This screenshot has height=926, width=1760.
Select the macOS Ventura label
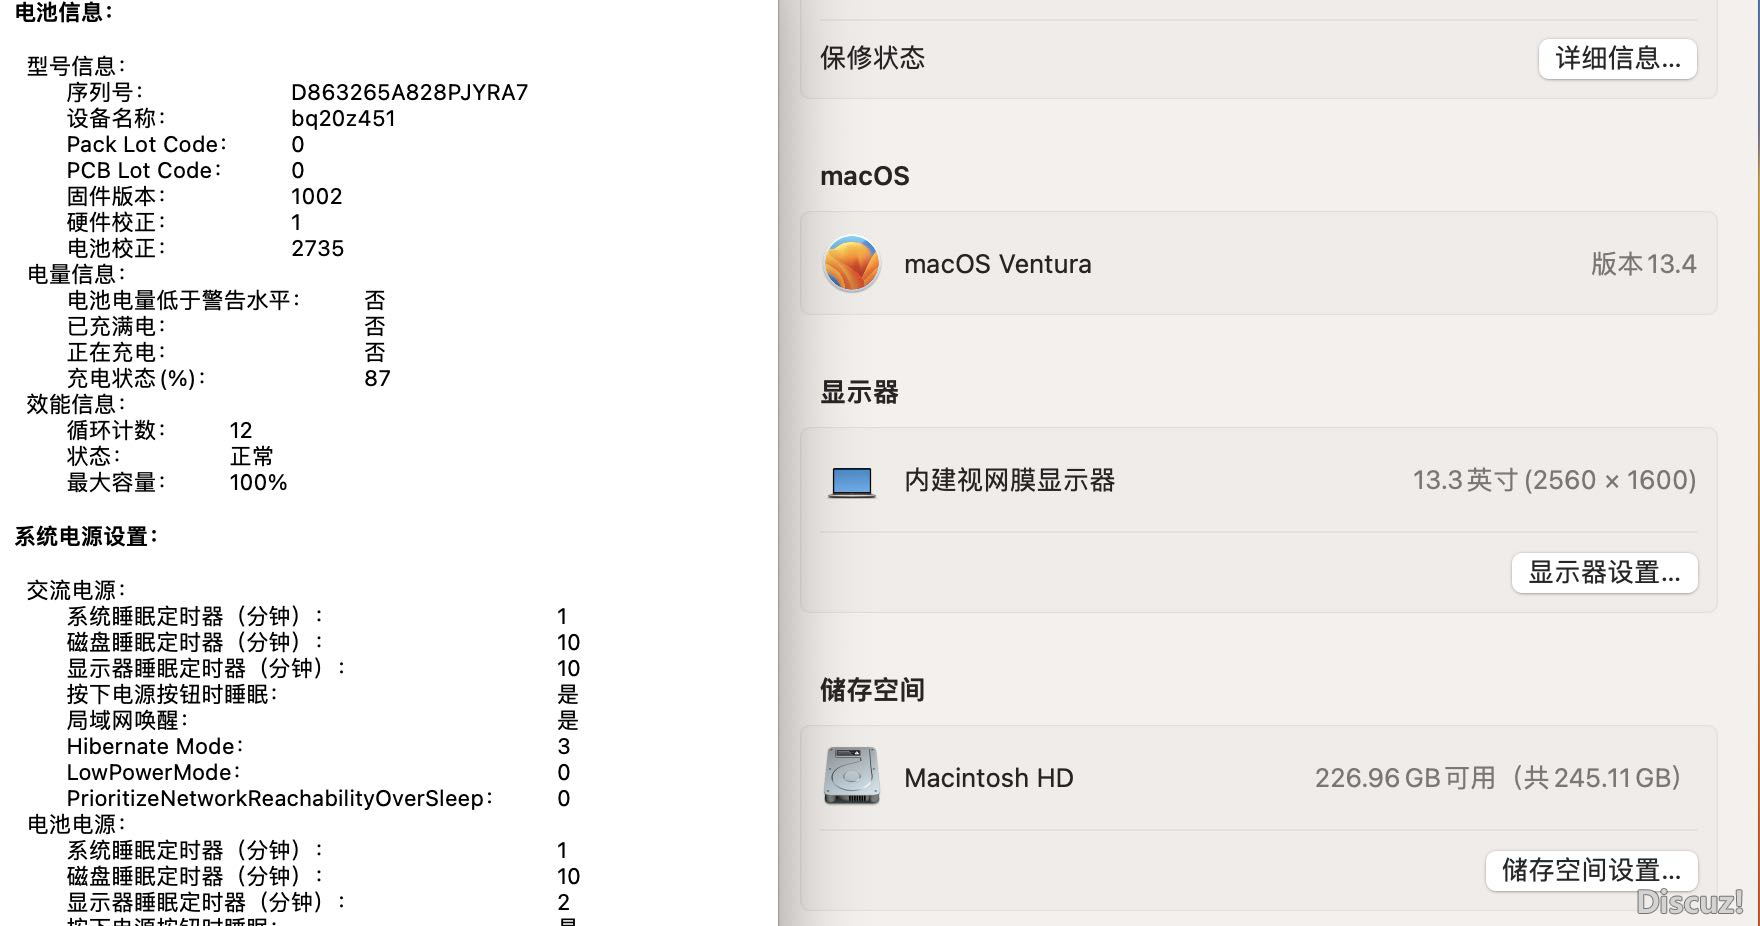997,264
